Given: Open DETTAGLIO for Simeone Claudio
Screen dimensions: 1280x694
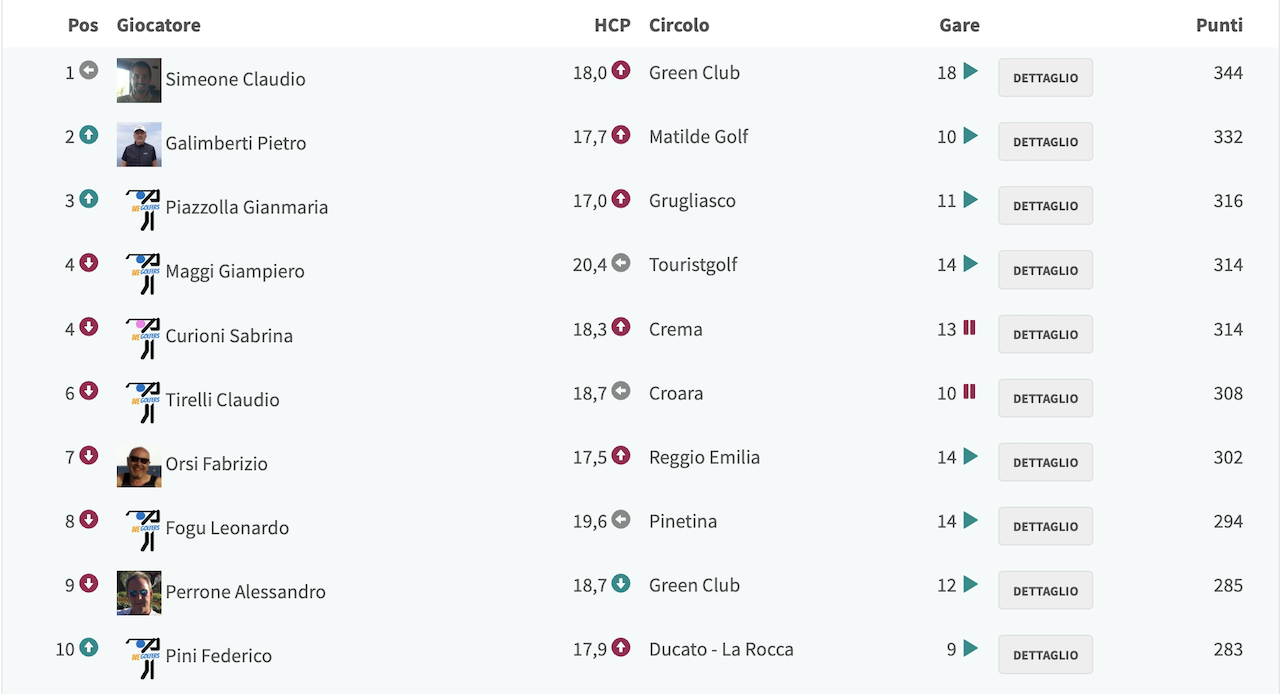Looking at the screenshot, I should 1045,78.
